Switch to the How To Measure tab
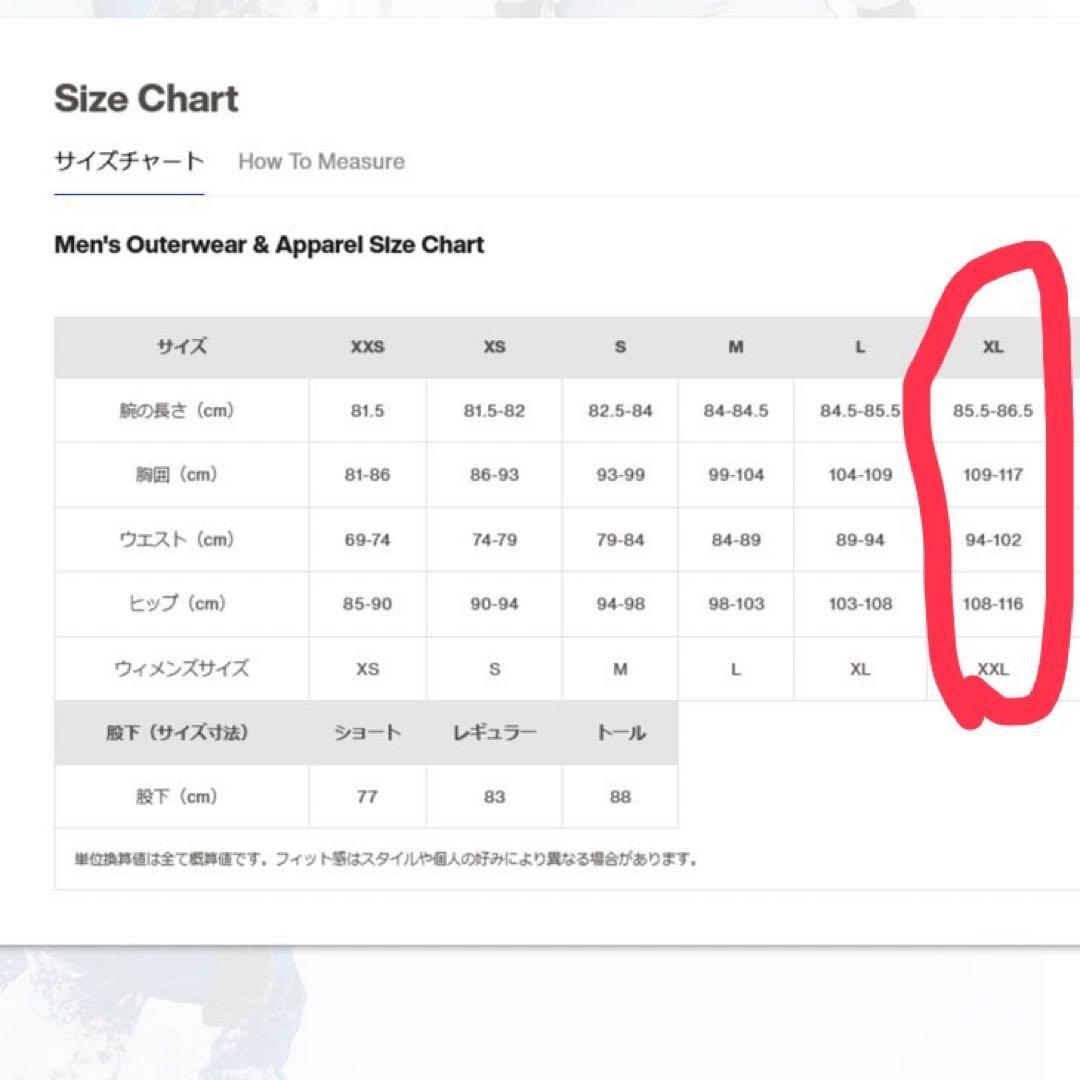1080x1080 pixels. pyautogui.click(x=321, y=162)
